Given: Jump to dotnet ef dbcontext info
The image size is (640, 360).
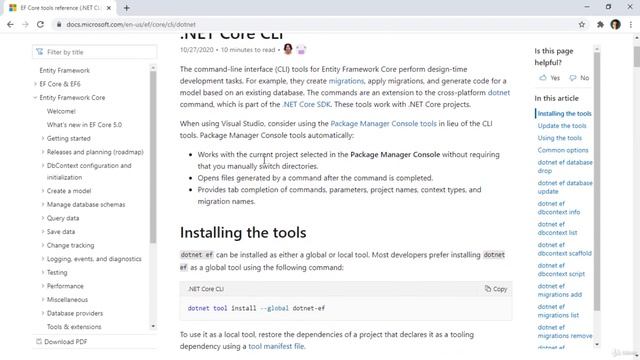Looking at the screenshot, I should point(559,208).
